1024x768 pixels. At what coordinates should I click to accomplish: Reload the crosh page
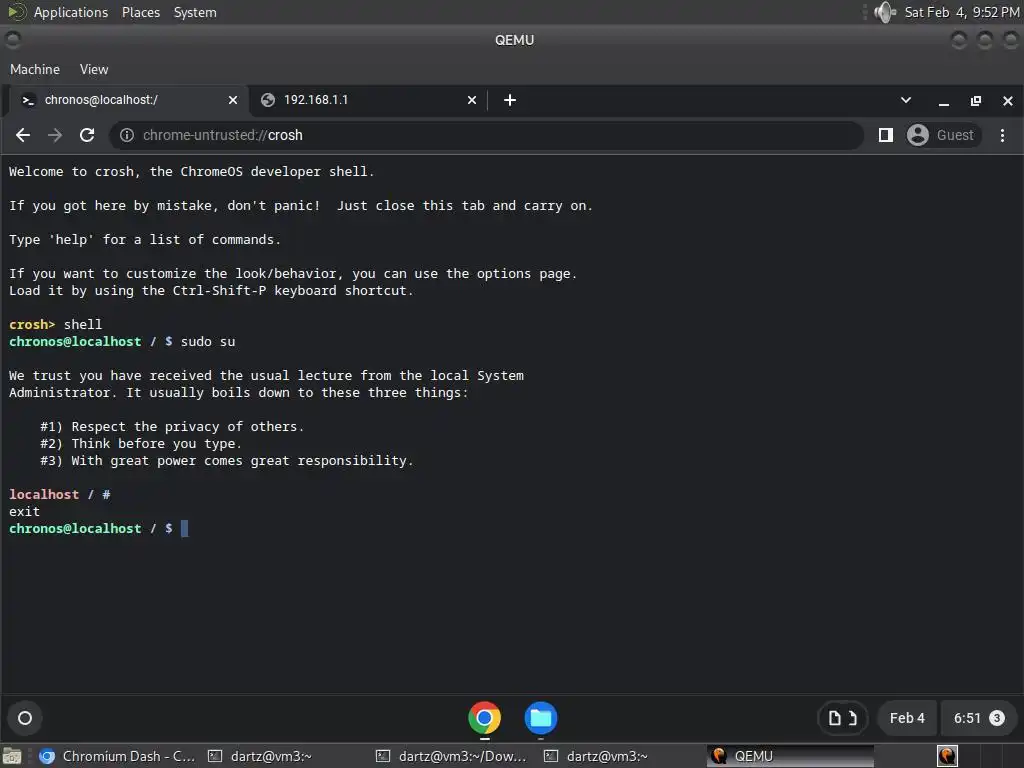tap(87, 135)
